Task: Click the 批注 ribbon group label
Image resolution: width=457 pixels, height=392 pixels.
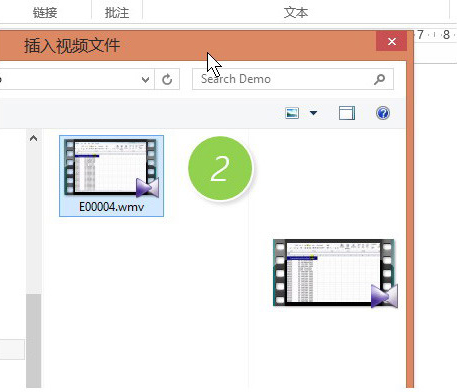Action: [117, 13]
